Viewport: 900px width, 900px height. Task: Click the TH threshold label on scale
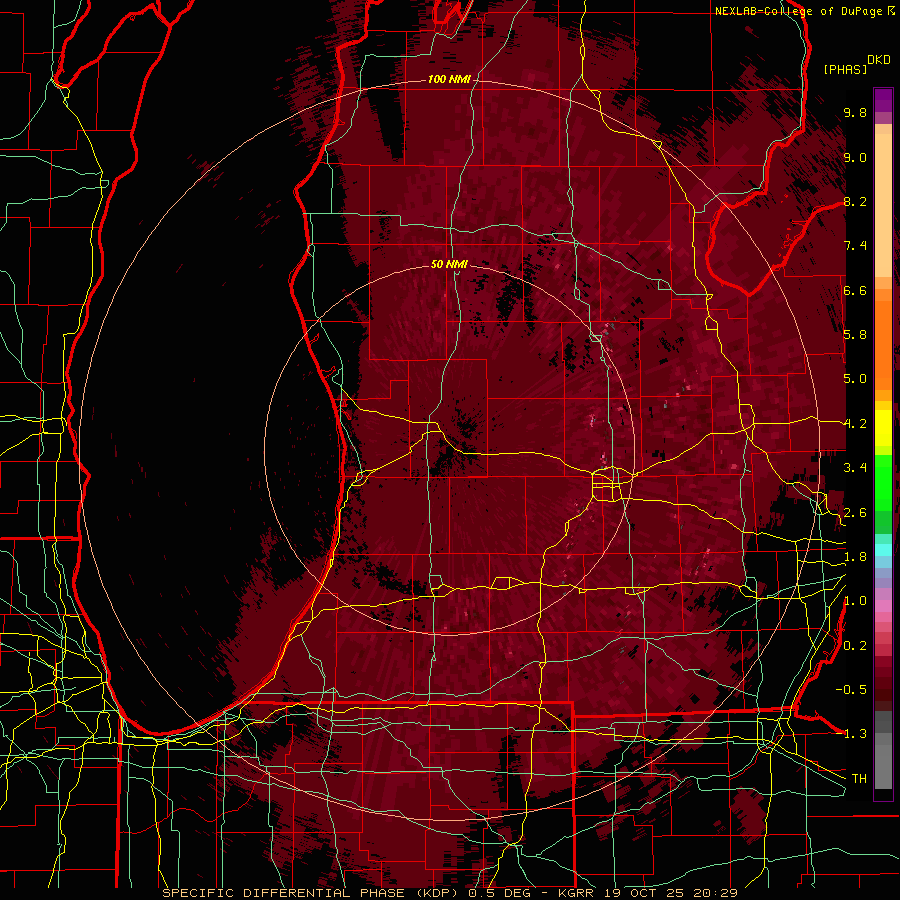859,779
